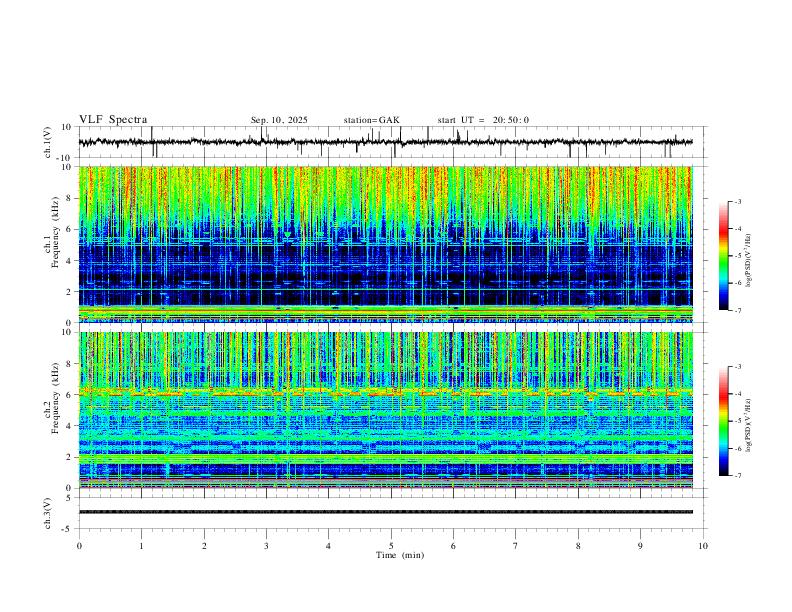The width and height of the screenshot is (792, 612).
Task: Click time axis tick label "4"
Action: (328, 546)
